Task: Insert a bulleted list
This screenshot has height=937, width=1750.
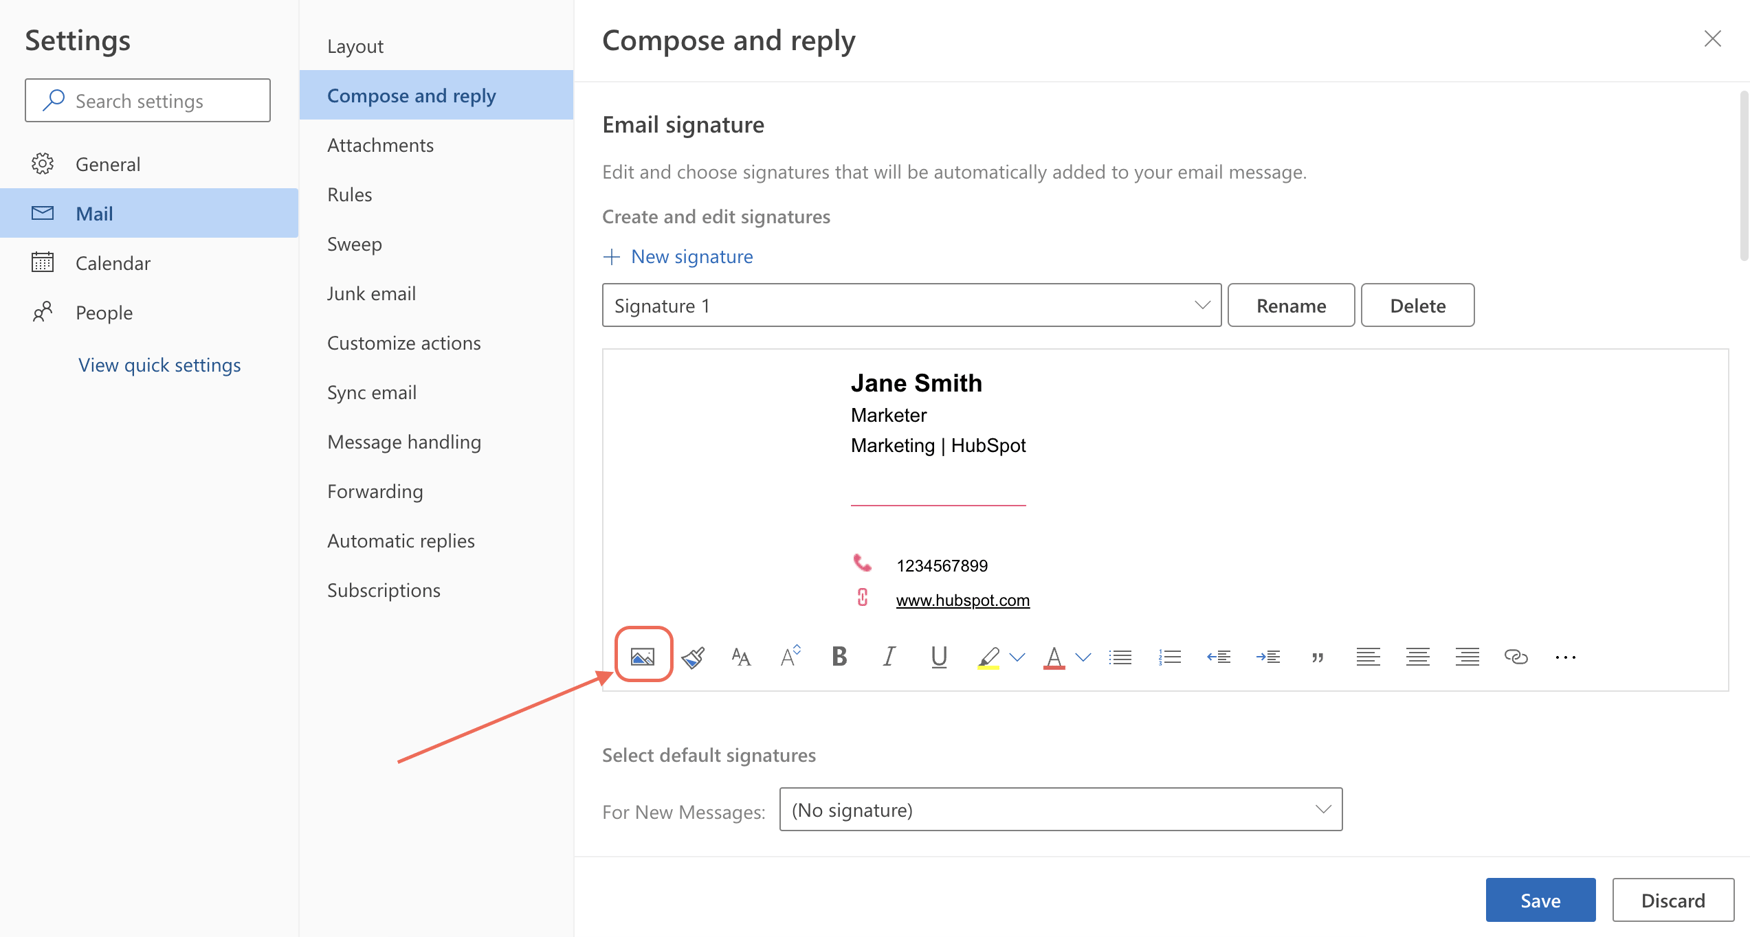Action: click(x=1120, y=656)
